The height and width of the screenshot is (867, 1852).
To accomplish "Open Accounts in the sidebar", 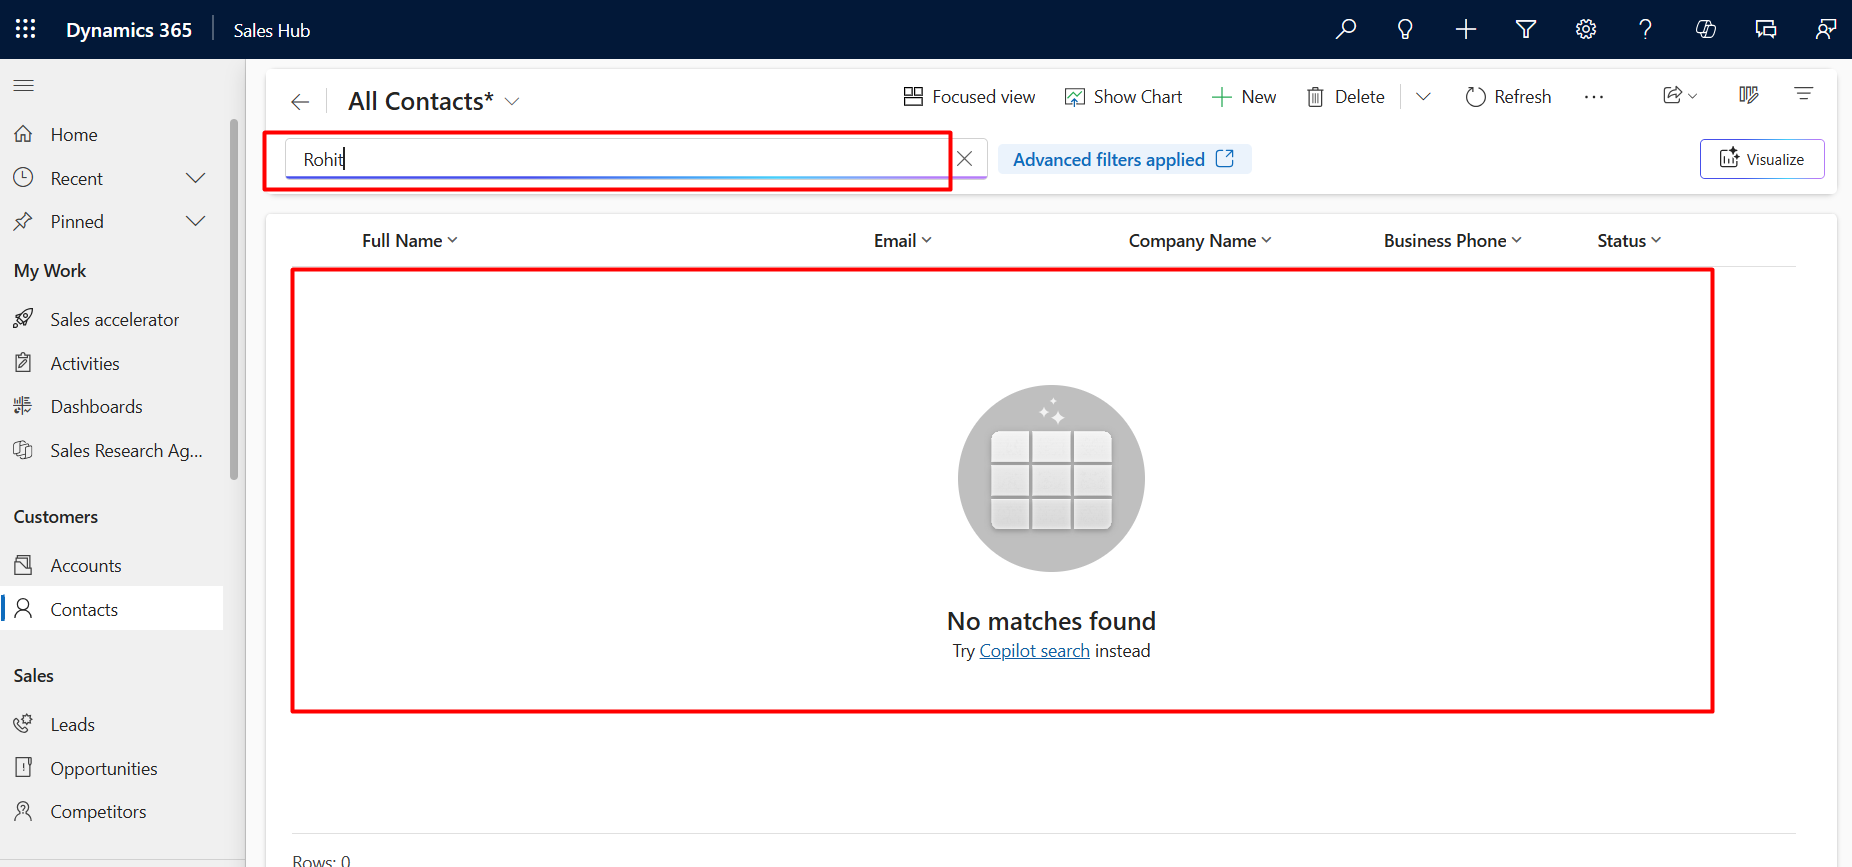I will tap(86, 566).
